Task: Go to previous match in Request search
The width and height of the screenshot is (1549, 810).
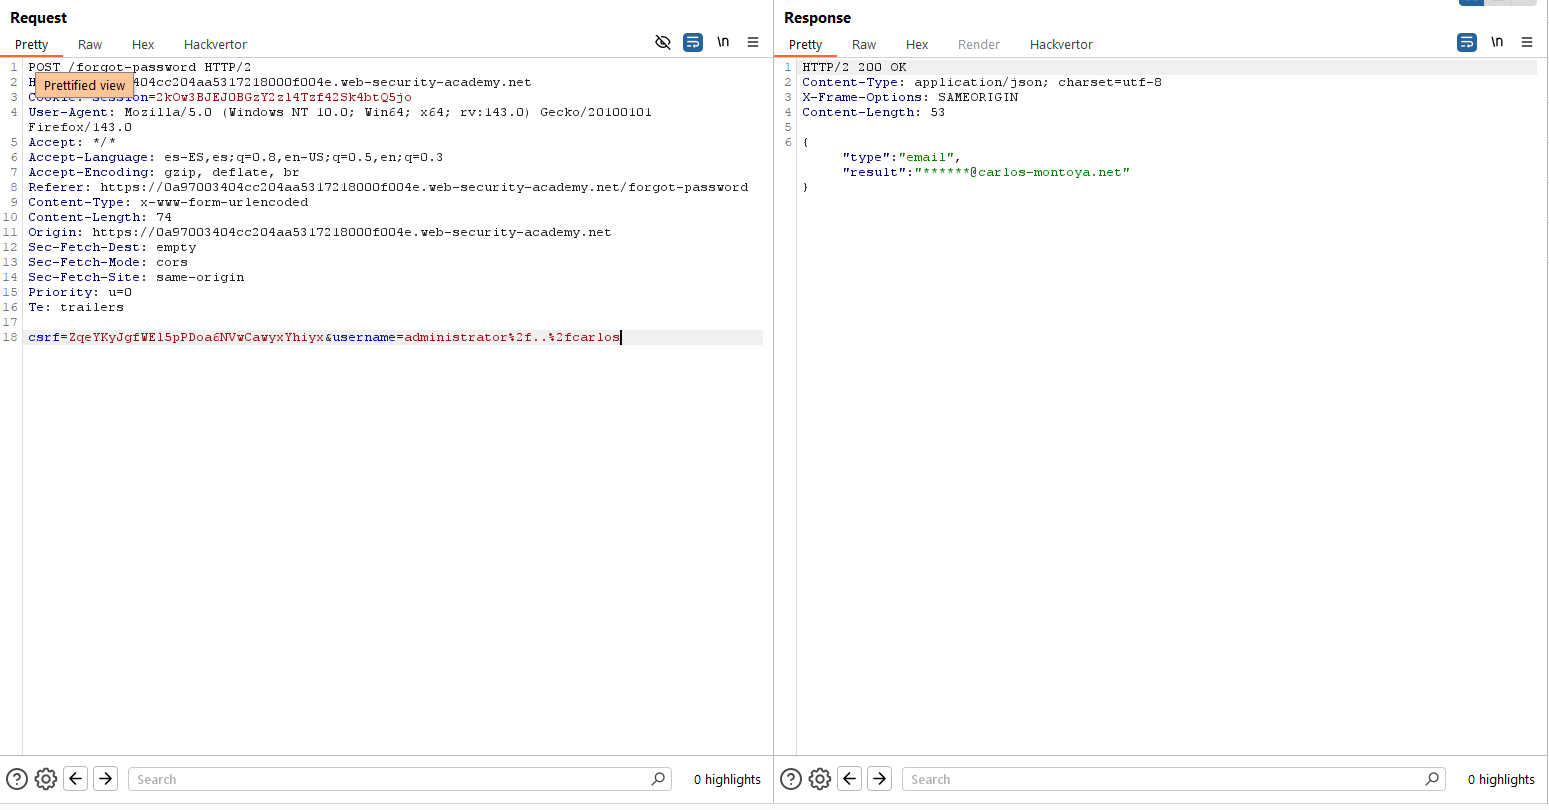Action: pyautogui.click(x=76, y=779)
